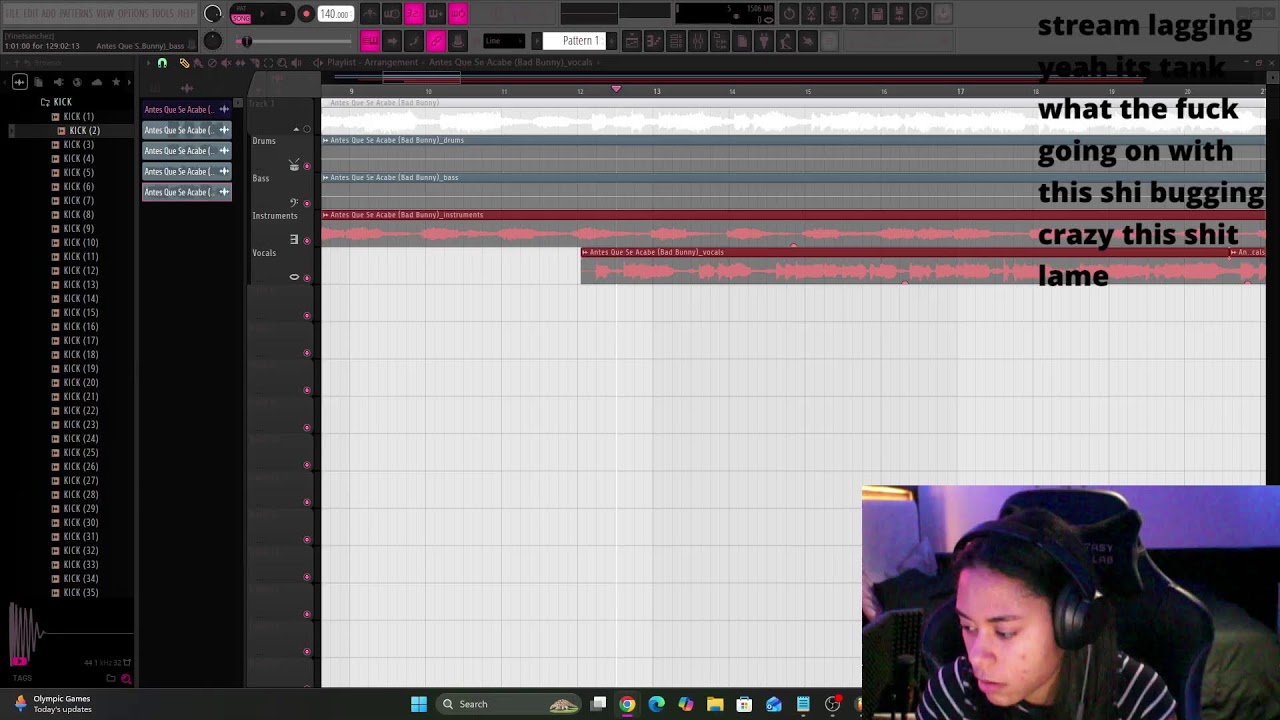The height and width of the screenshot is (720, 1280).
Task: Toggle the typing keyboard to piano button
Action: pyautogui.click(x=370, y=41)
